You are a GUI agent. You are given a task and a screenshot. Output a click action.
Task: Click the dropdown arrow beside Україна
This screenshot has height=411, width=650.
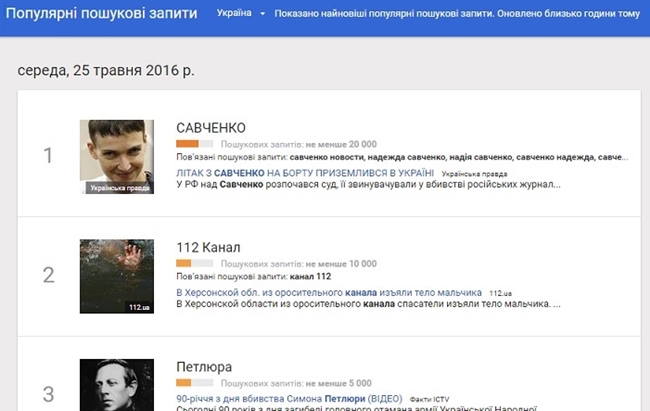click(262, 14)
